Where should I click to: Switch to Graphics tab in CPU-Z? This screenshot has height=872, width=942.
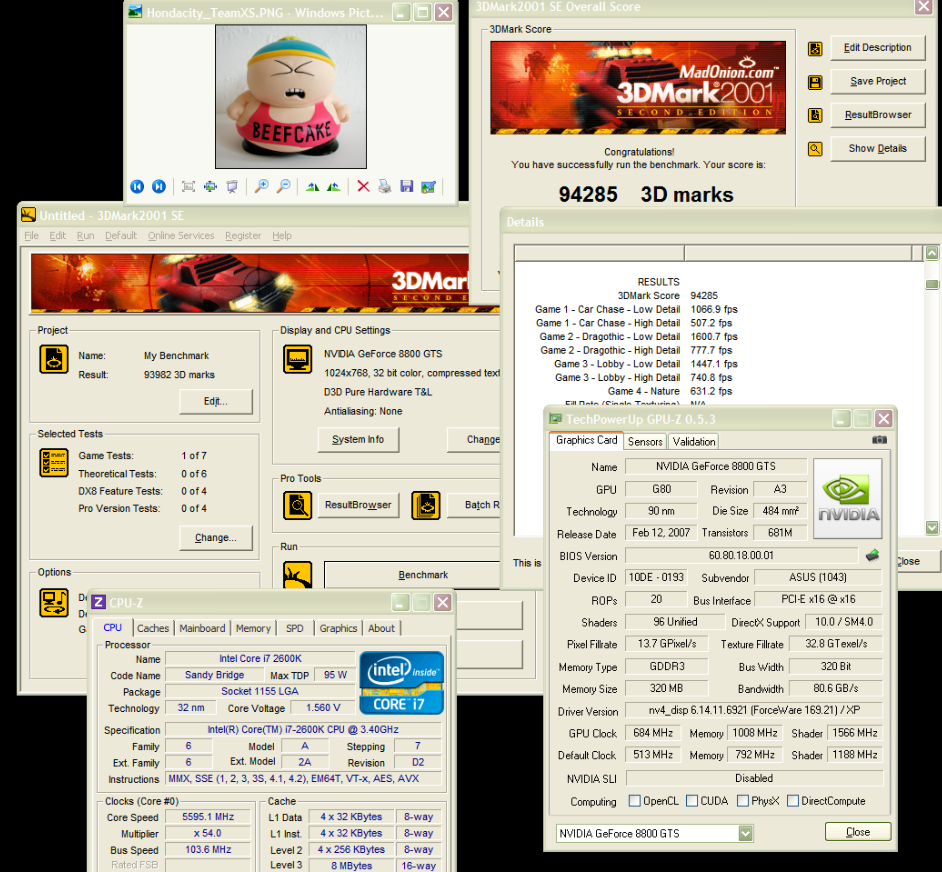pos(338,628)
